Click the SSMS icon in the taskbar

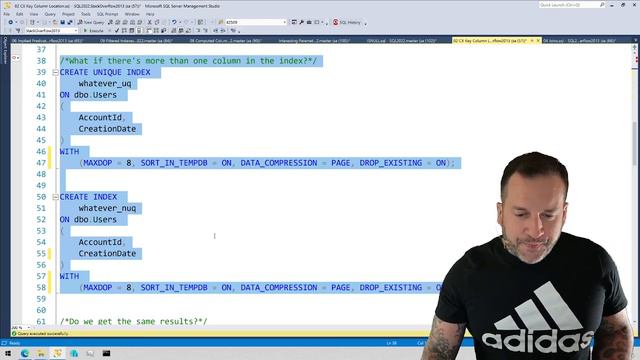pyautogui.click(x=57, y=353)
